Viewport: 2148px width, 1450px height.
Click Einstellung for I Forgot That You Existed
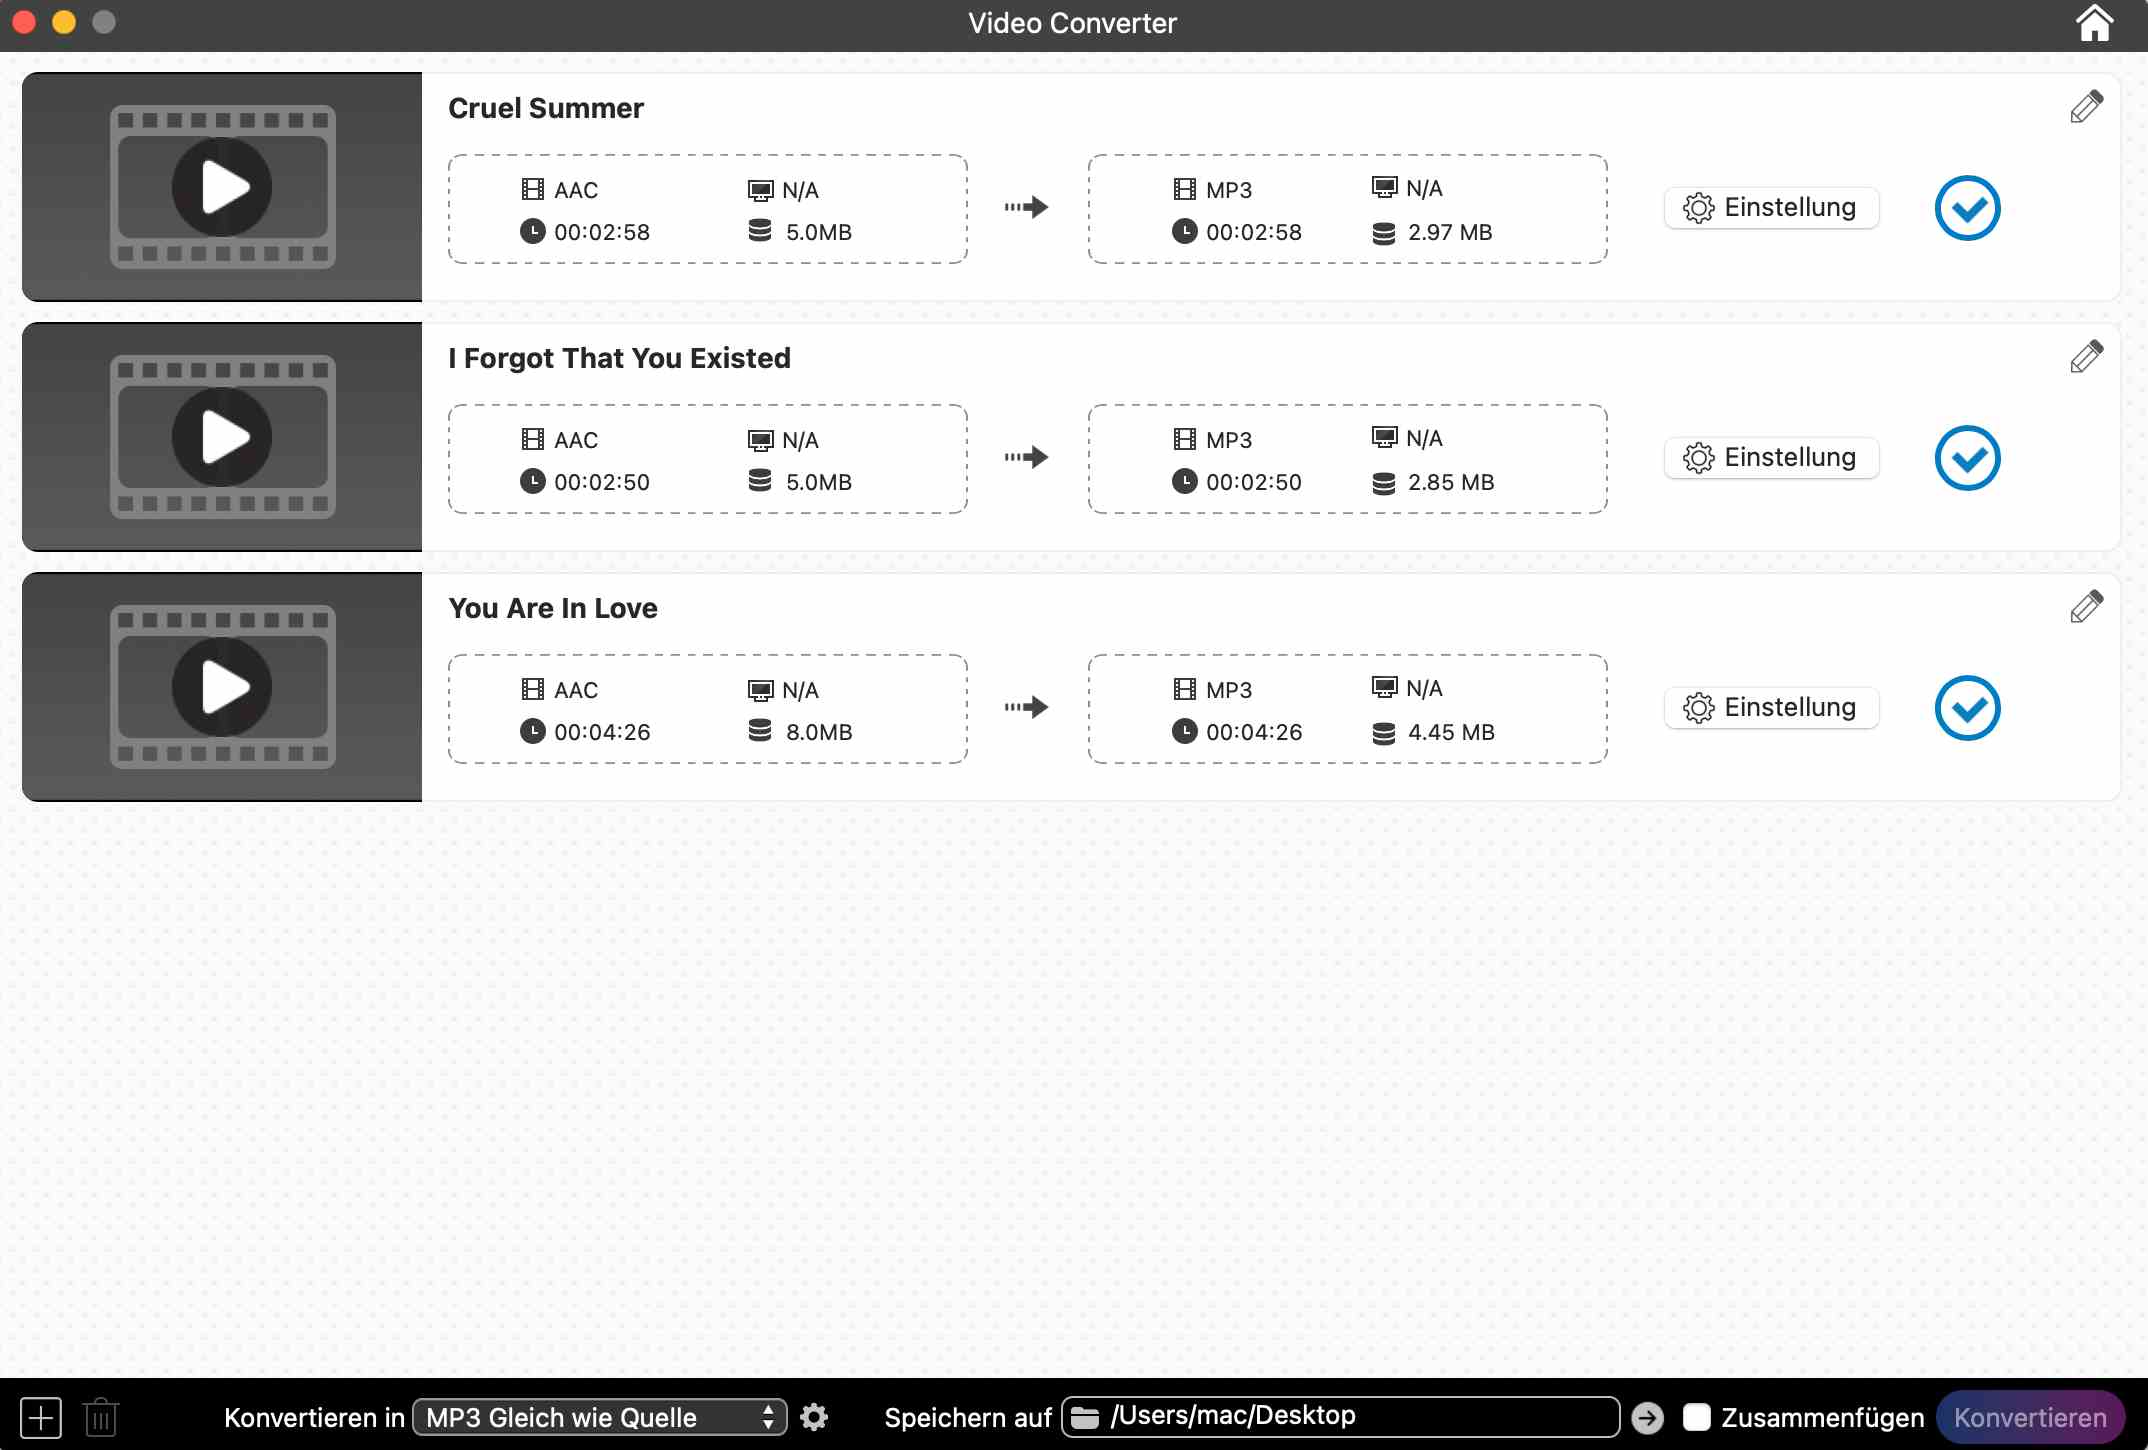click(1771, 458)
